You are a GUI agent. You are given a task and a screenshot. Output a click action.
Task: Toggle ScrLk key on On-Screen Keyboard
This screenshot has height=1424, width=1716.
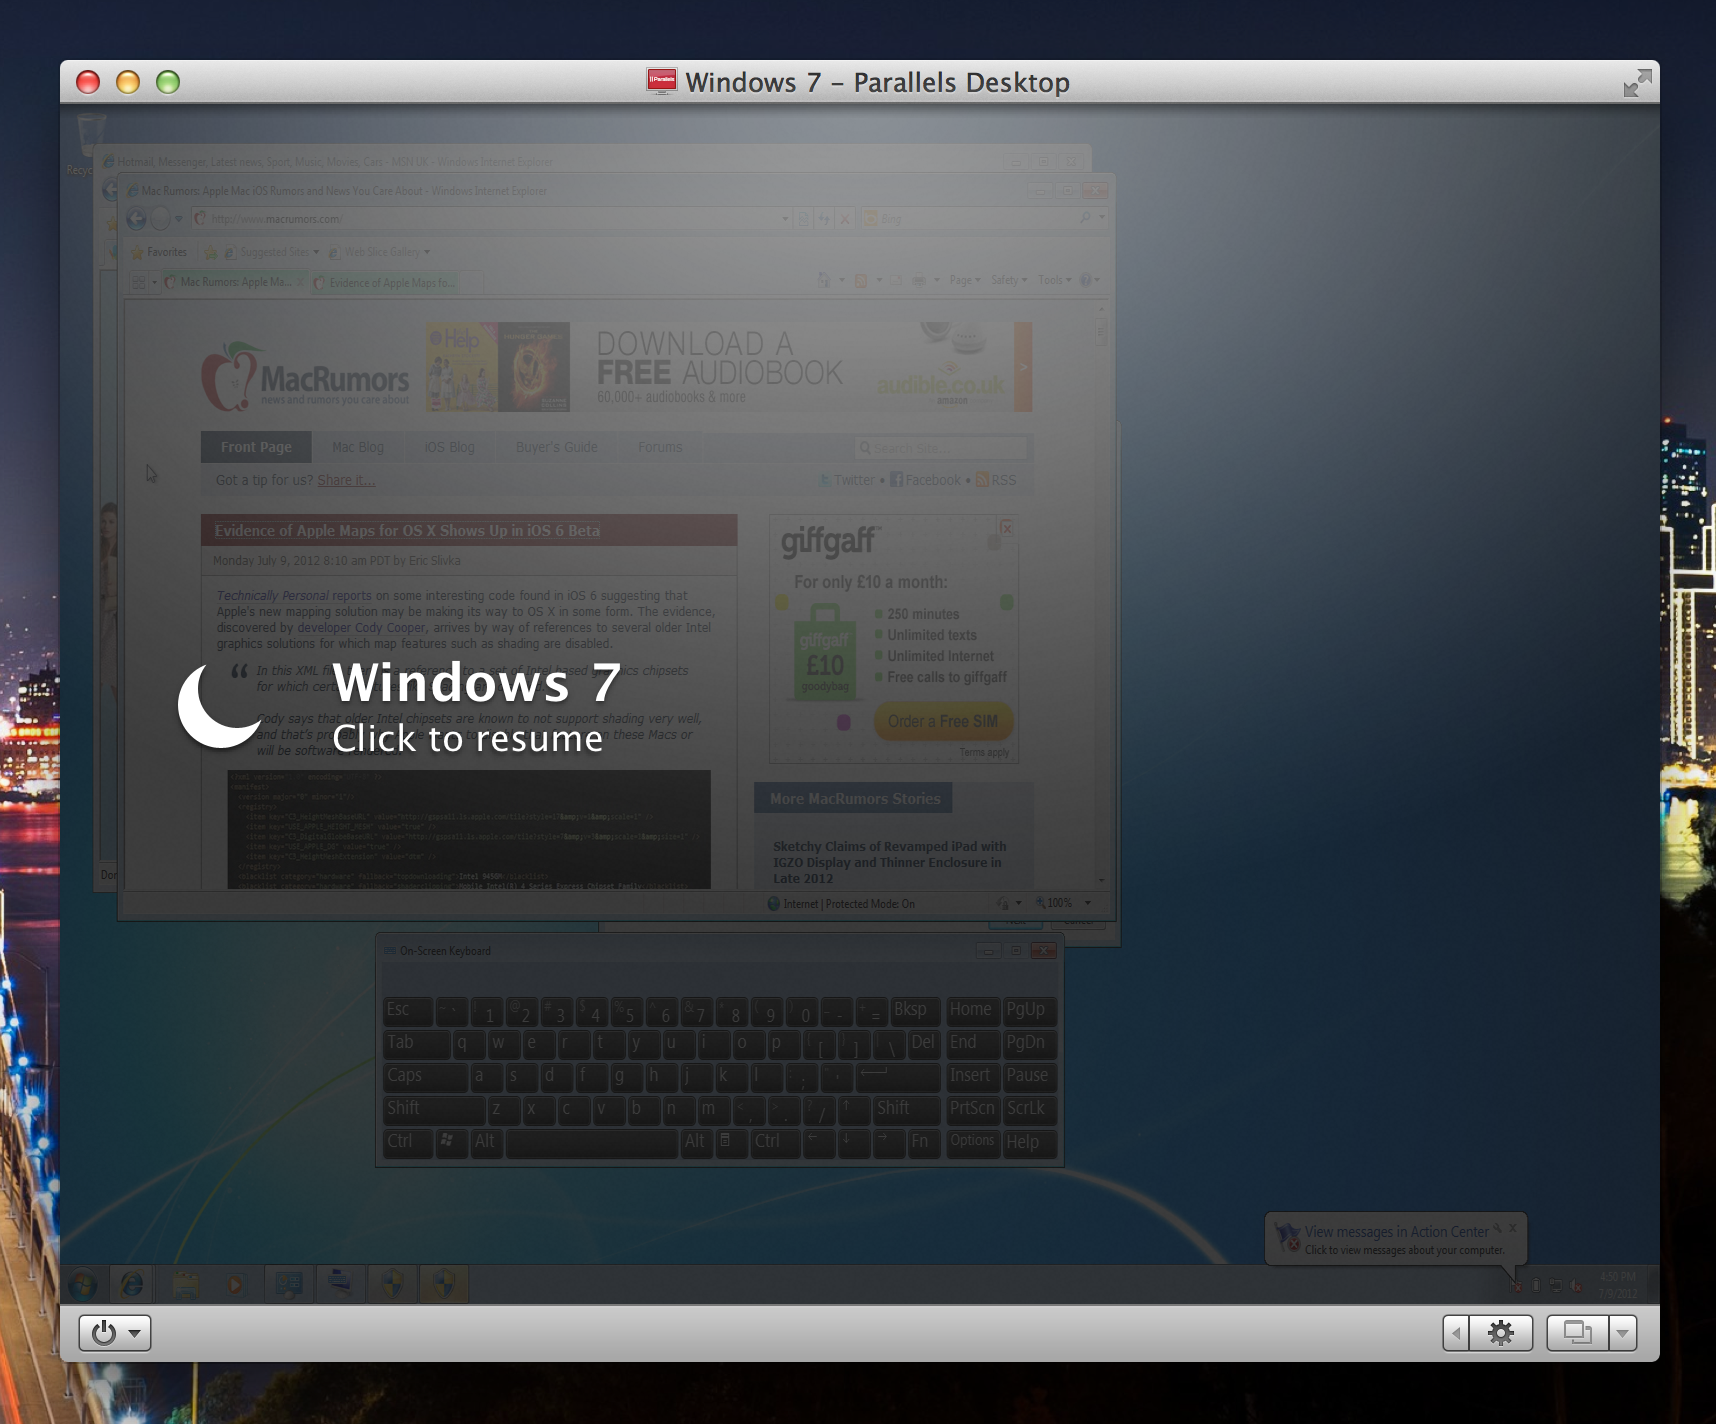[x=1029, y=1109]
